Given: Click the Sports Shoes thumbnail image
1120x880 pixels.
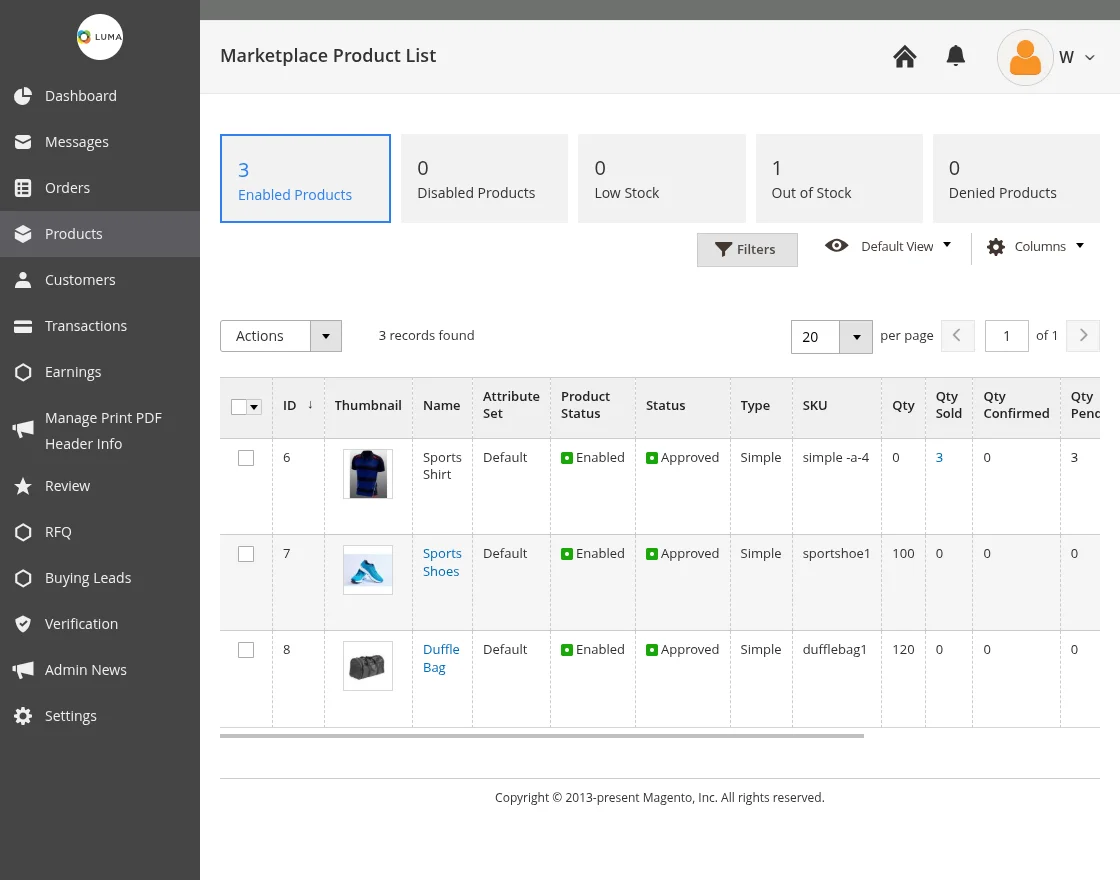Looking at the screenshot, I should point(367,570).
